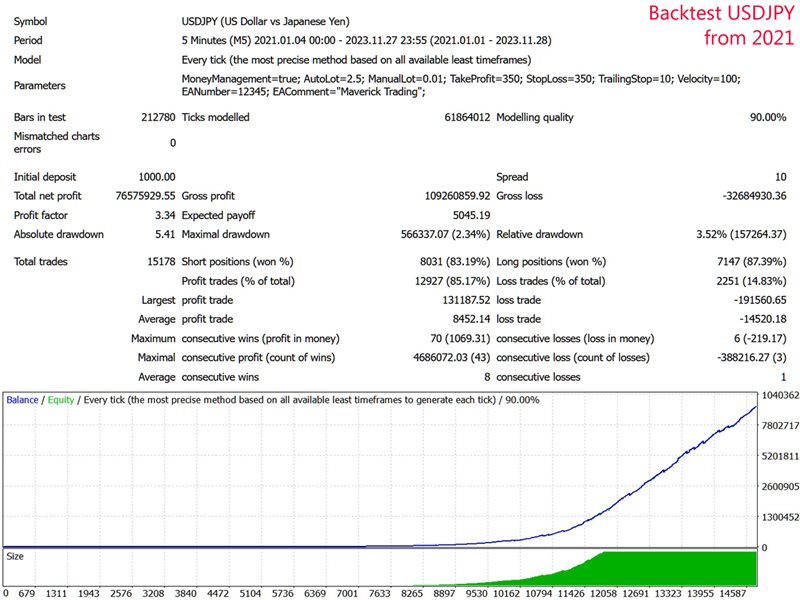800x600 pixels.
Task: Click the 7633 tick on the trade axis
Action: tap(380, 593)
